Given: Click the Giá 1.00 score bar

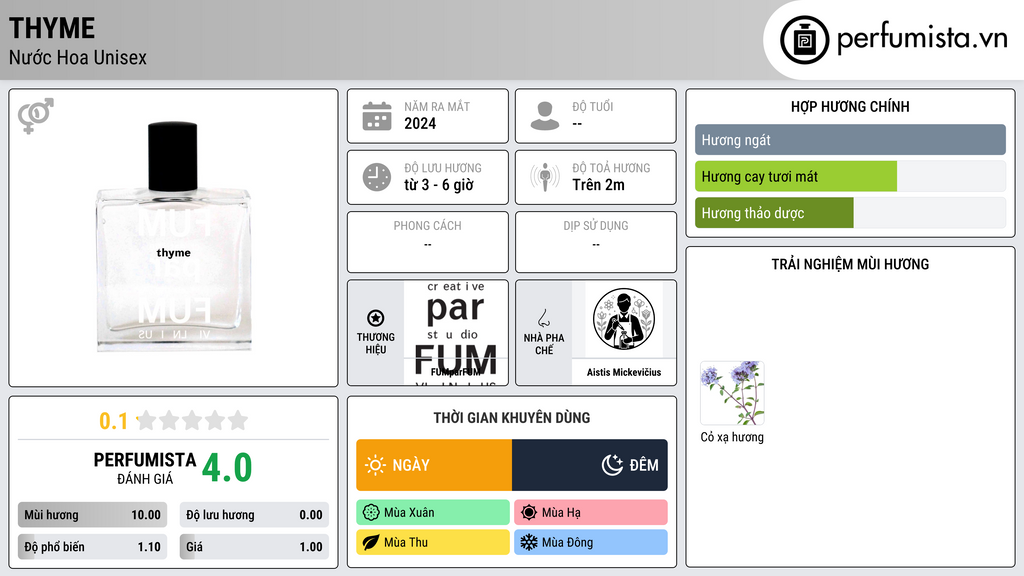Looking at the screenshot, I should 254,547.
